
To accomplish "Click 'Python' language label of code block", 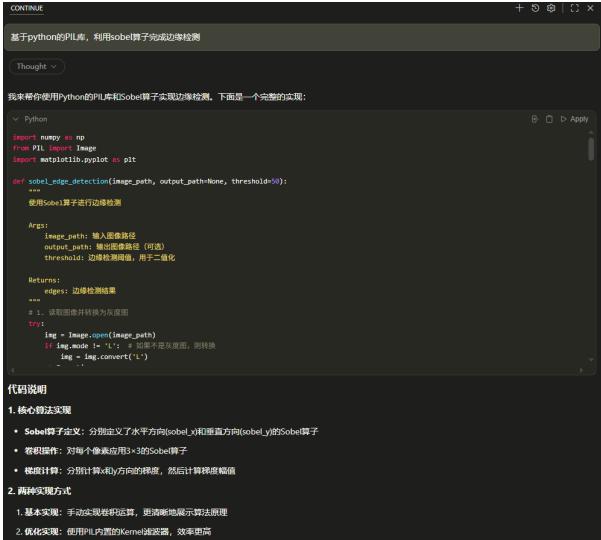I will pos(36,119).
